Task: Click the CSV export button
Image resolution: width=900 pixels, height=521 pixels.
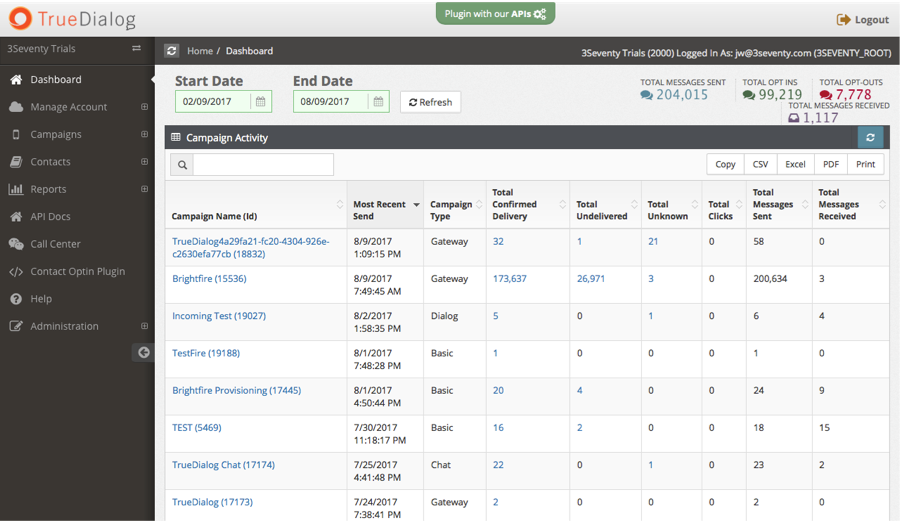Action: [761, 164]
